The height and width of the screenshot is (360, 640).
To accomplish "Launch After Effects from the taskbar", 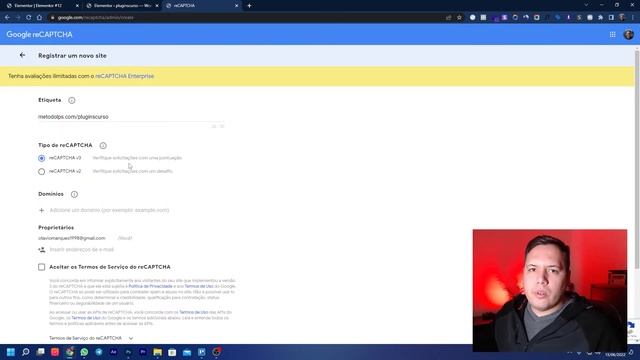I will [113, 352].
